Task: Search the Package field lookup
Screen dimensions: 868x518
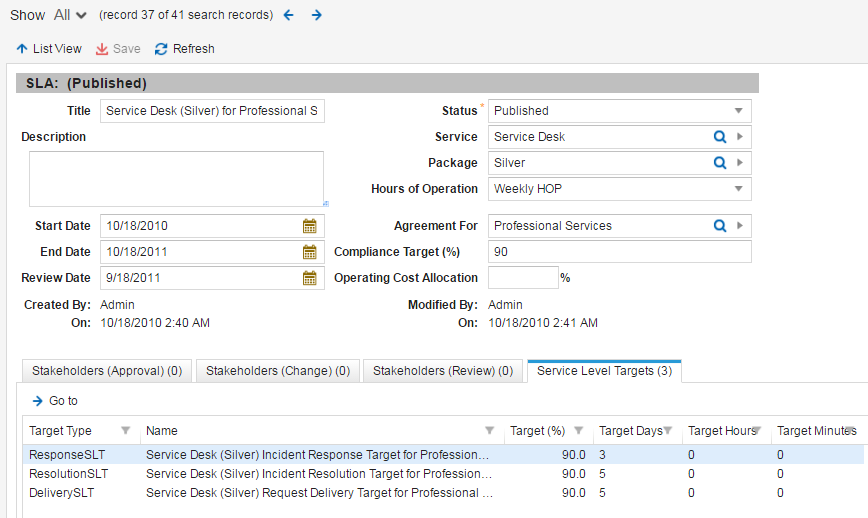Action: (x=719, y=163)
